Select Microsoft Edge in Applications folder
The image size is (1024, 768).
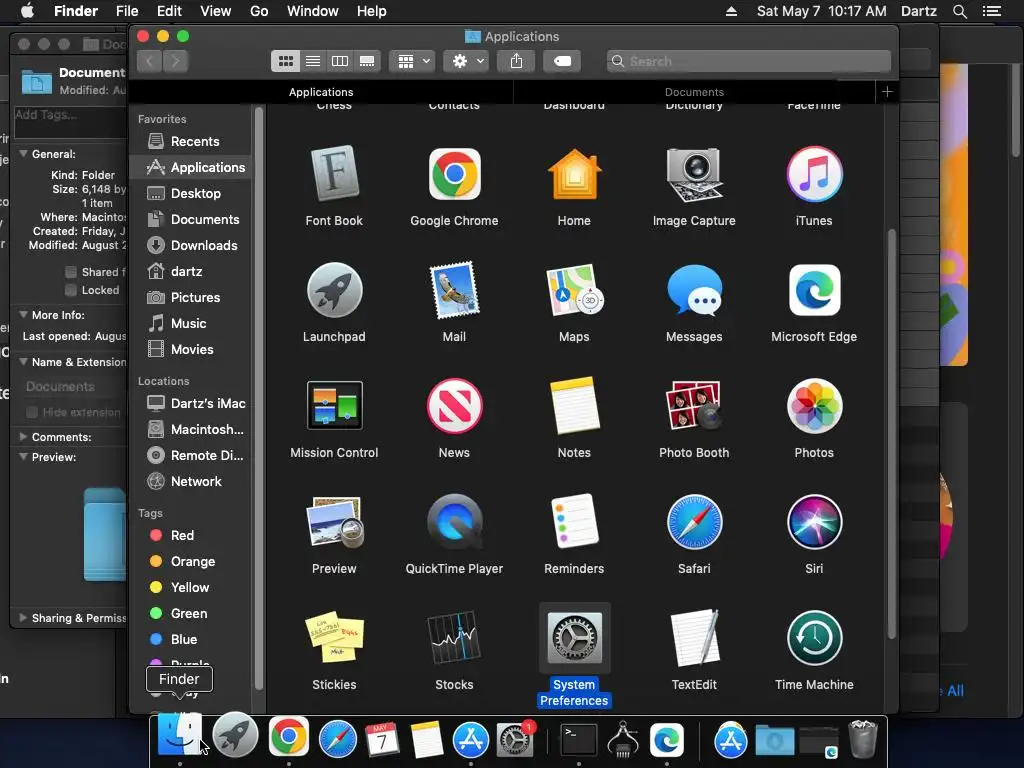click(x=814, y=290)
